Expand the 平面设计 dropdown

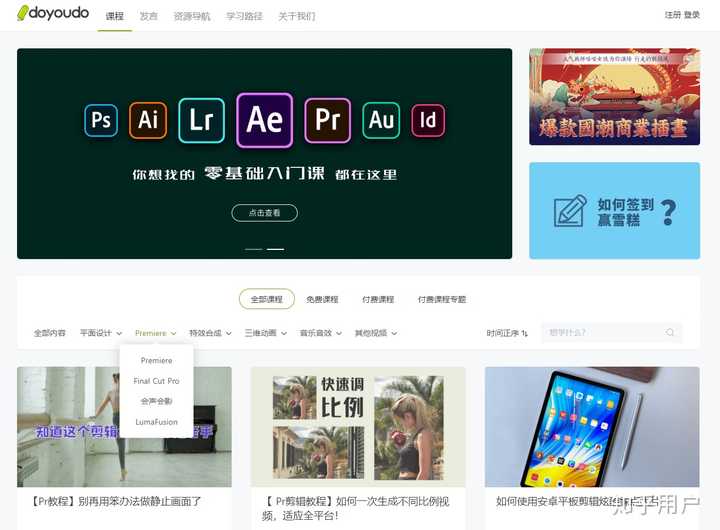pyautogui.click(x=101, y=333)
